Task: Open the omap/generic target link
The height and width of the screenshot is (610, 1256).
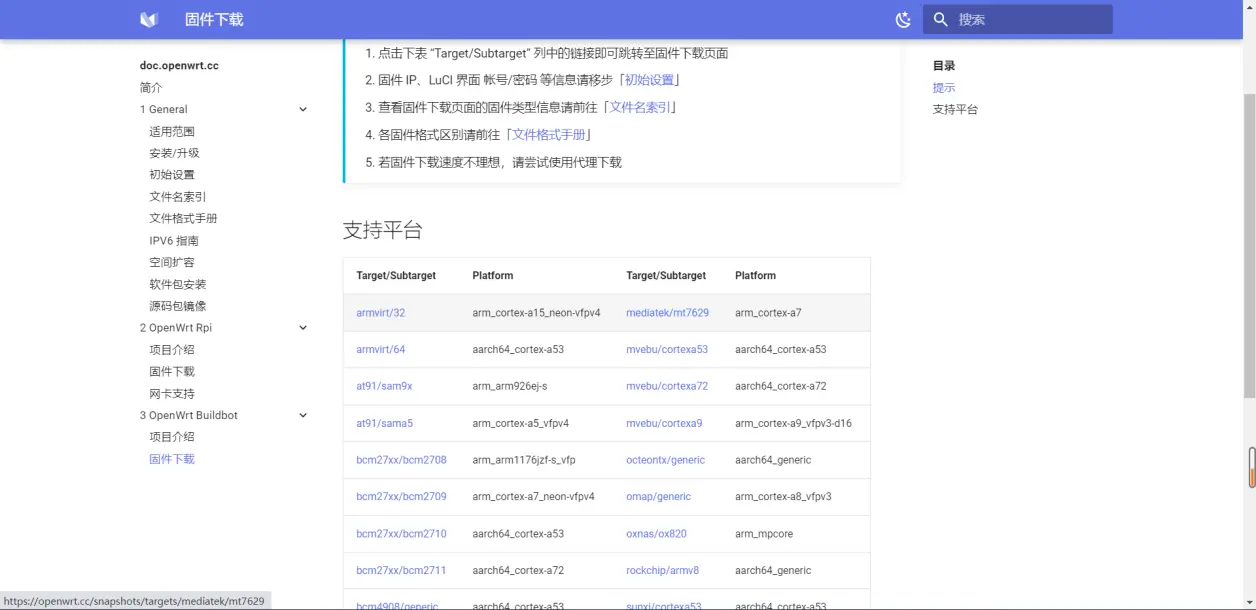Action: click(658, 497)
